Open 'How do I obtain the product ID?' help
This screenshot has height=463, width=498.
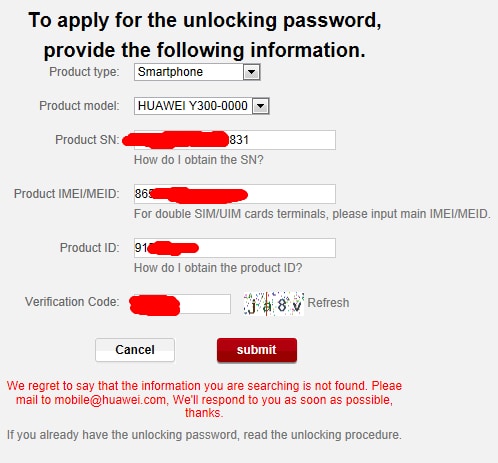(x=218, y=268)
